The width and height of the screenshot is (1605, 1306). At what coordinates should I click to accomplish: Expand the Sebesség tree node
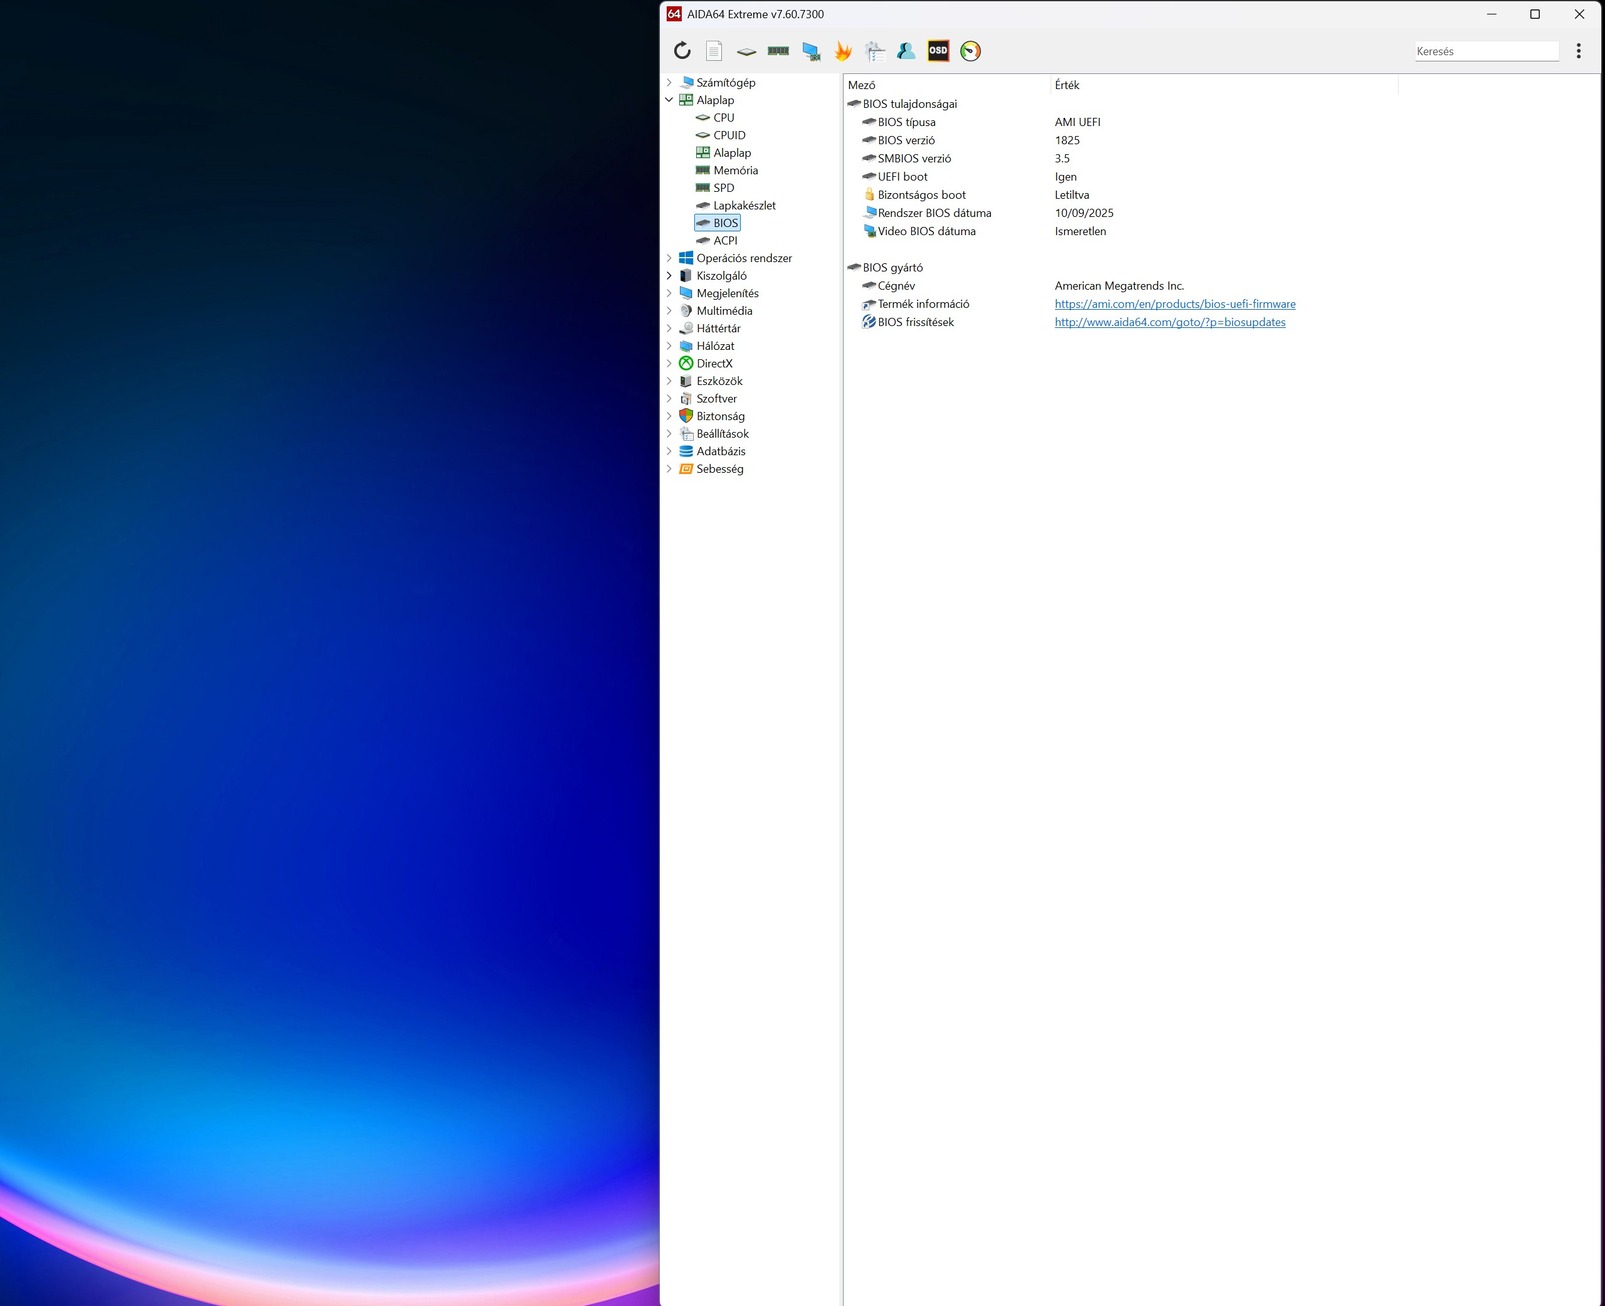click(x=669, y=469)
